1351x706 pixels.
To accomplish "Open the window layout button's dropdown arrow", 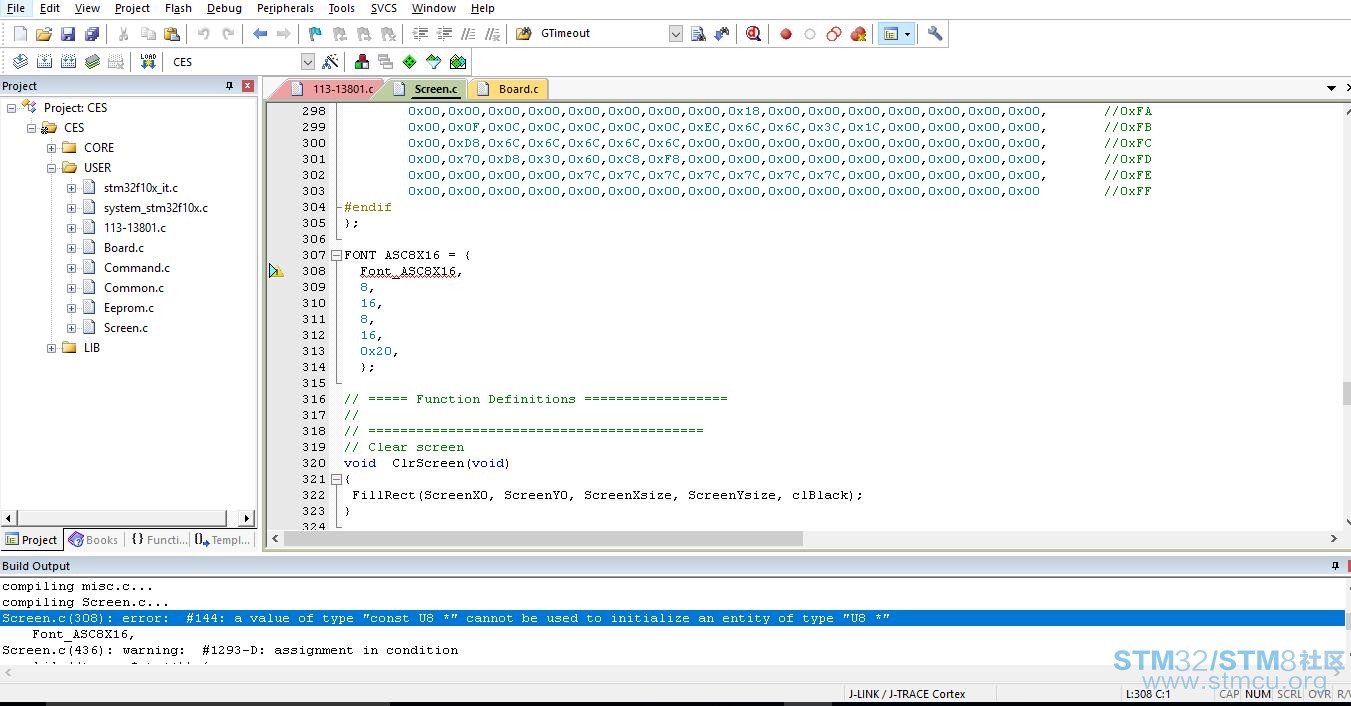I will [907, 34].
